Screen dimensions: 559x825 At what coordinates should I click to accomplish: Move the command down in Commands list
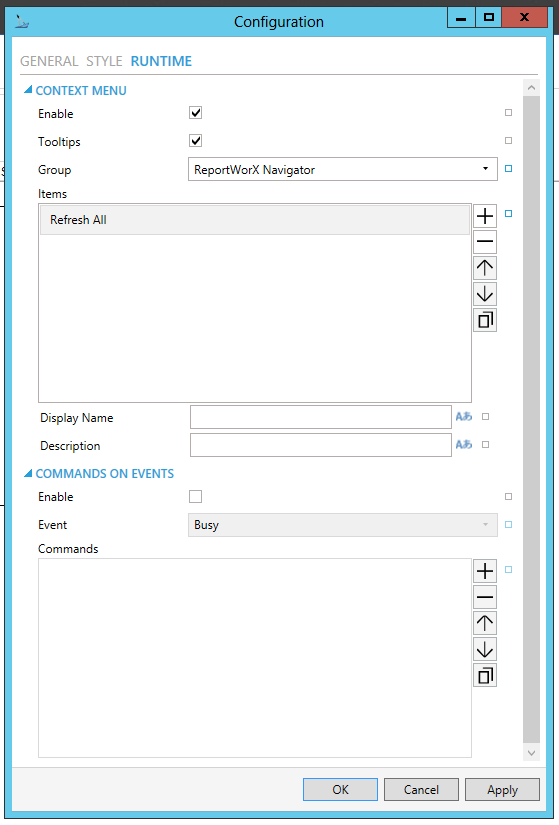[x=485, y=649]
